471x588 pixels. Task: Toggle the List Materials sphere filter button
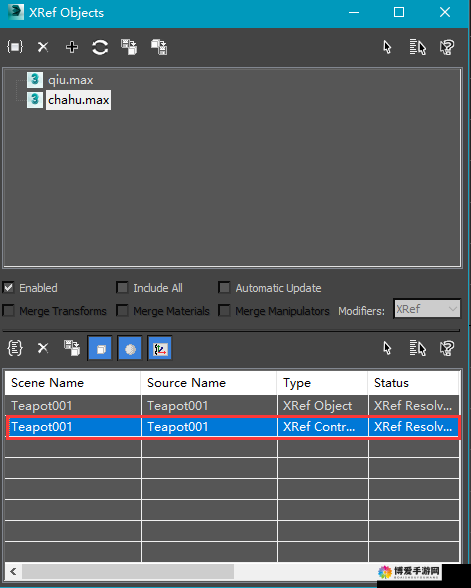pos(130,348)
